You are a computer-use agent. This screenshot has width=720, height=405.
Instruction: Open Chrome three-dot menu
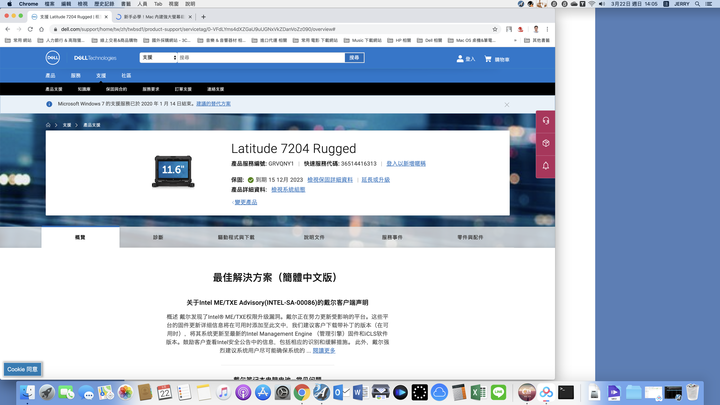[547, 29]
